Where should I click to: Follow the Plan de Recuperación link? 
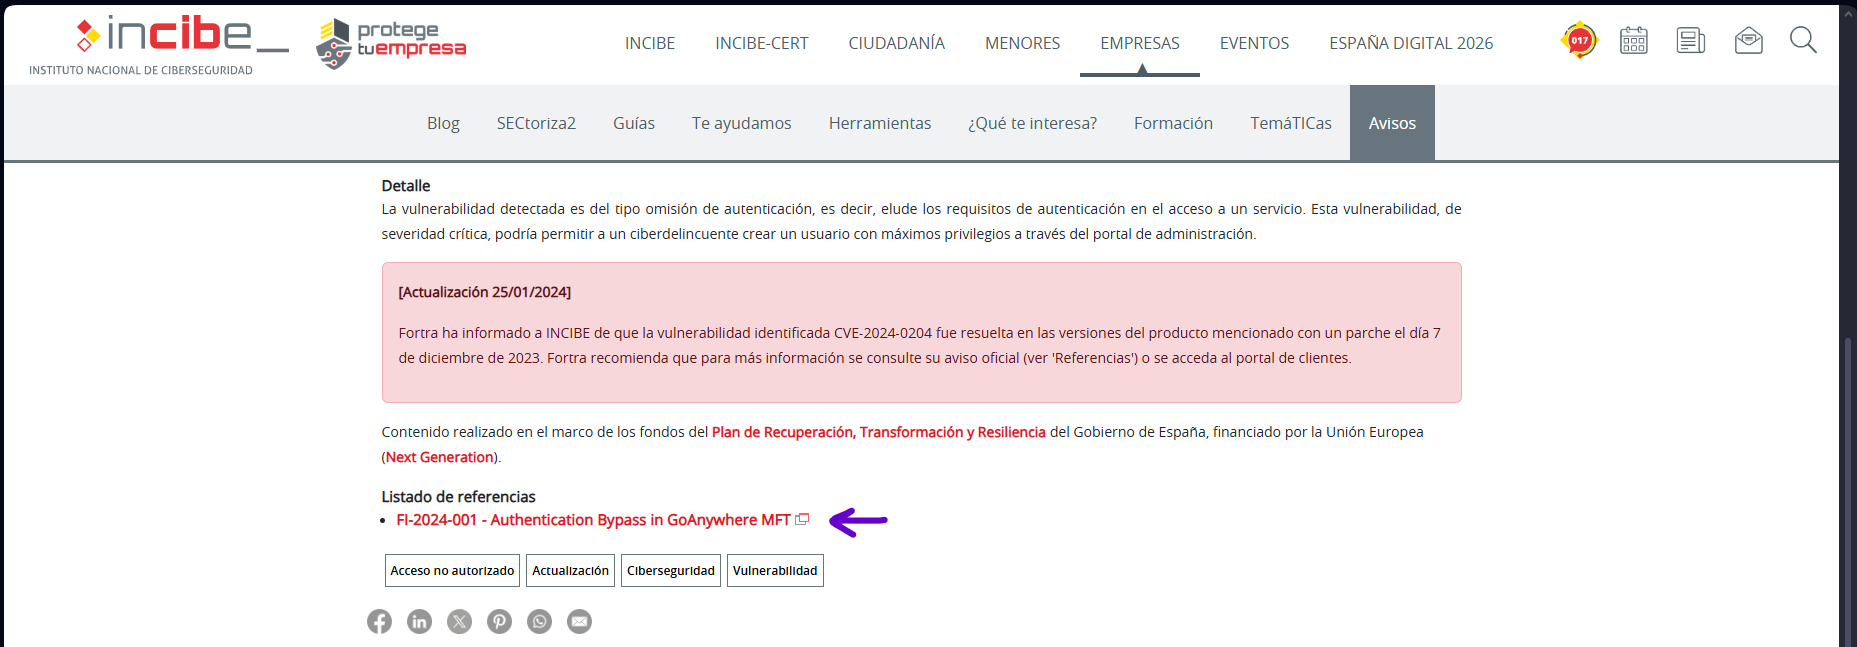[879, 432]
